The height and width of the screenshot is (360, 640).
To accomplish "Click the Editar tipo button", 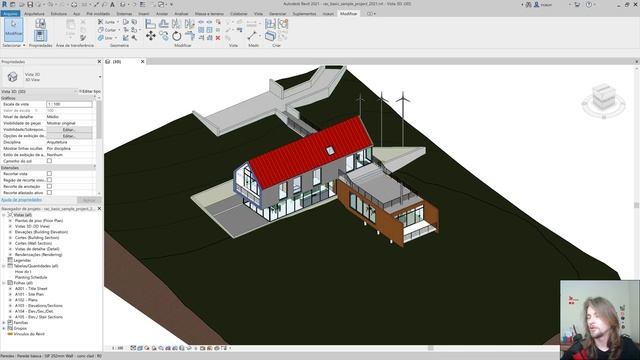I will click(x=89, y=91).
